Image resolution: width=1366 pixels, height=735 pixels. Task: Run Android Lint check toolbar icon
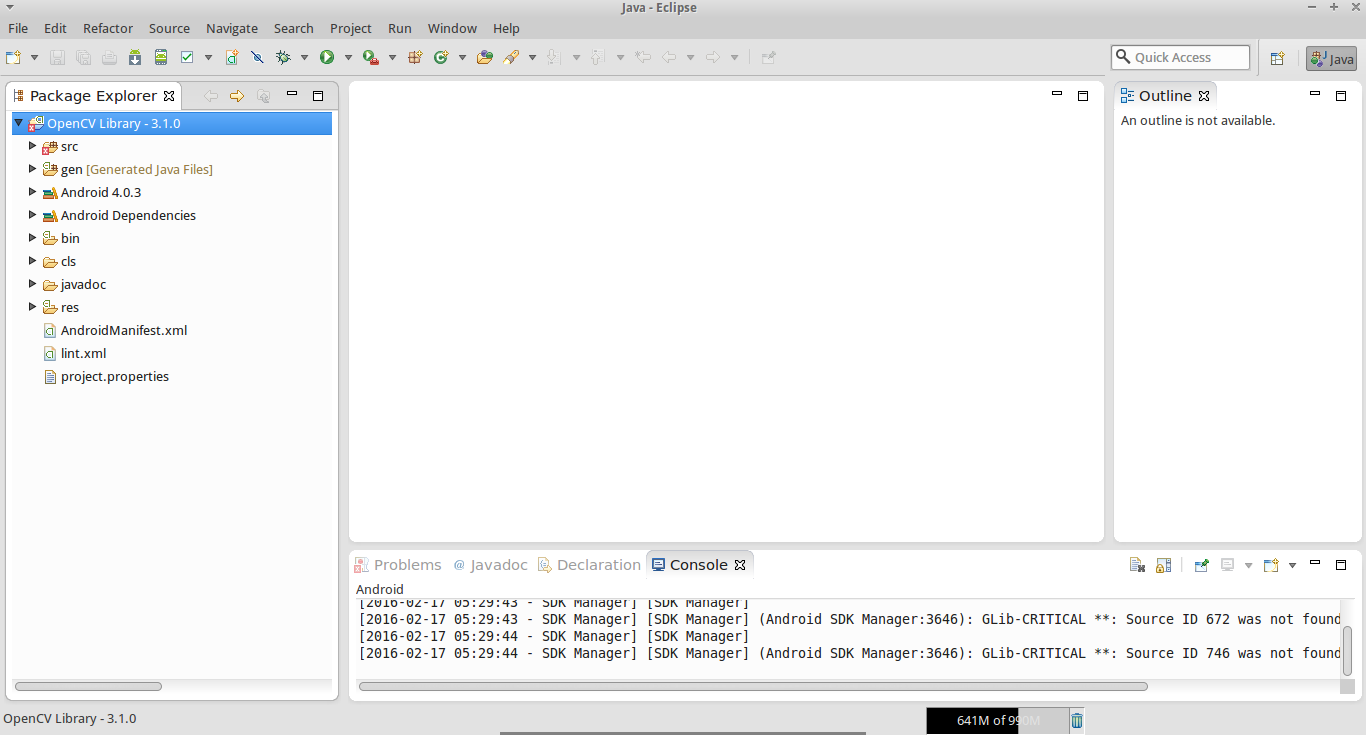click(x=187, y=57)
